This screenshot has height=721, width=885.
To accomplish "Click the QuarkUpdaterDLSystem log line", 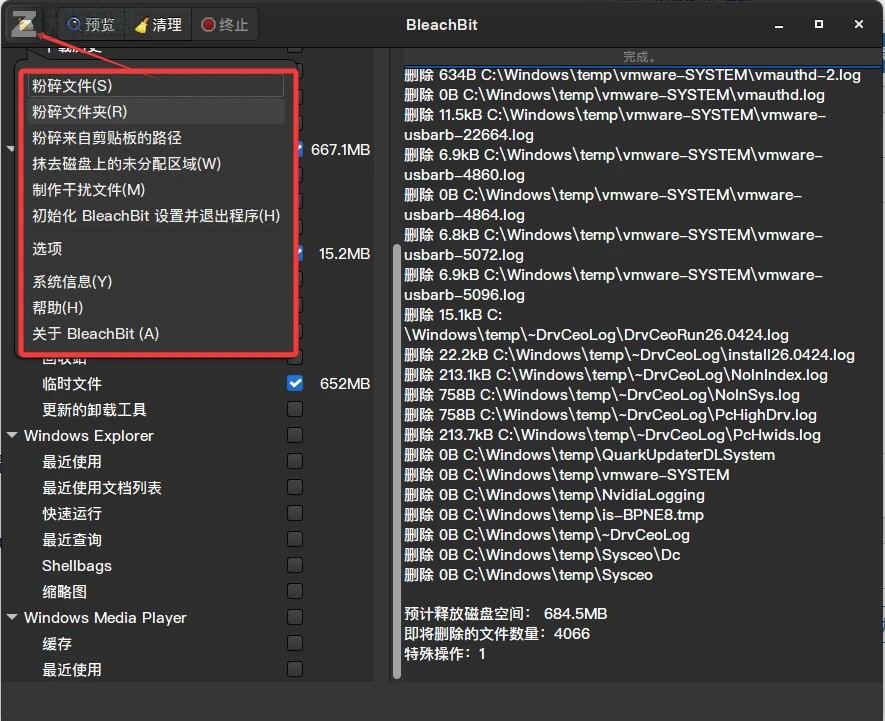I will pyautogui.click(x=589, y=455).
